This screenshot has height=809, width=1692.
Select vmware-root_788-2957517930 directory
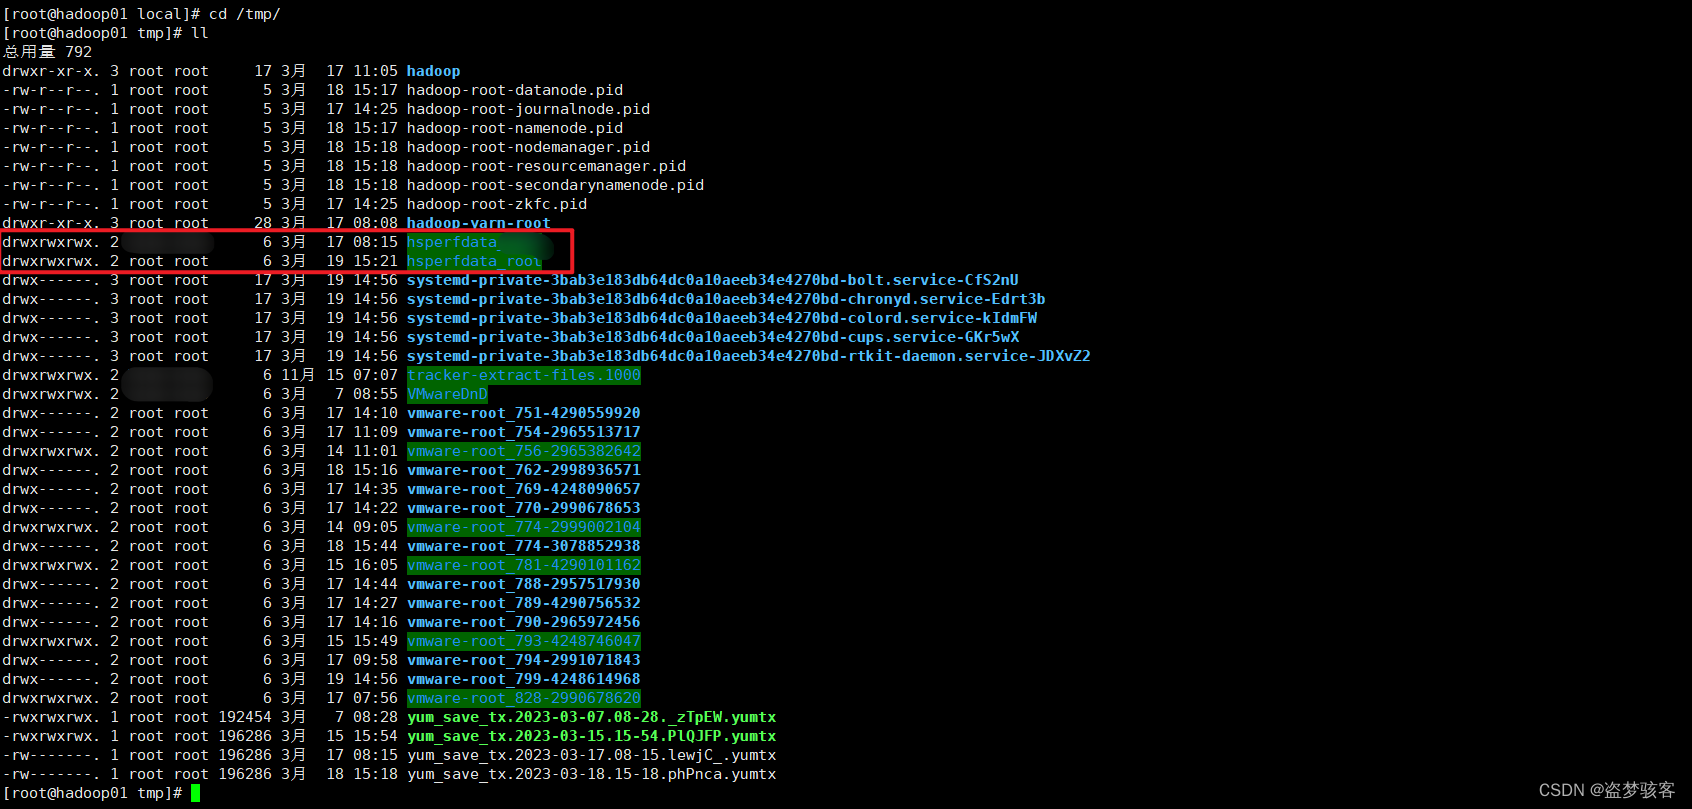(524, 584)
